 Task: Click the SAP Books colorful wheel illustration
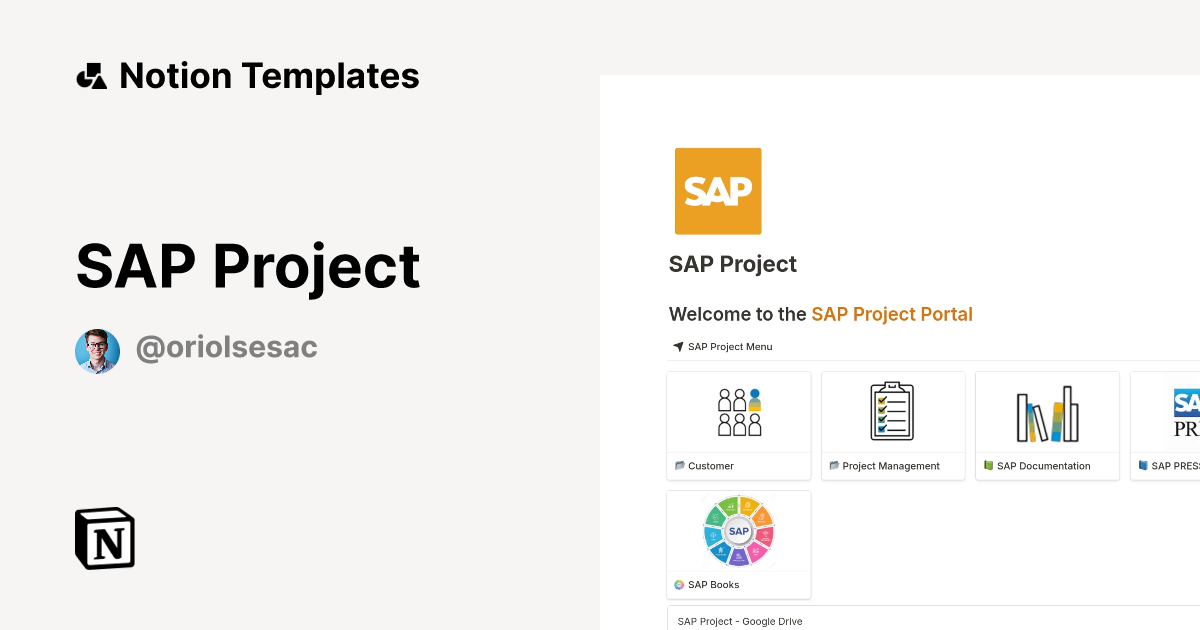coord(738,530)
